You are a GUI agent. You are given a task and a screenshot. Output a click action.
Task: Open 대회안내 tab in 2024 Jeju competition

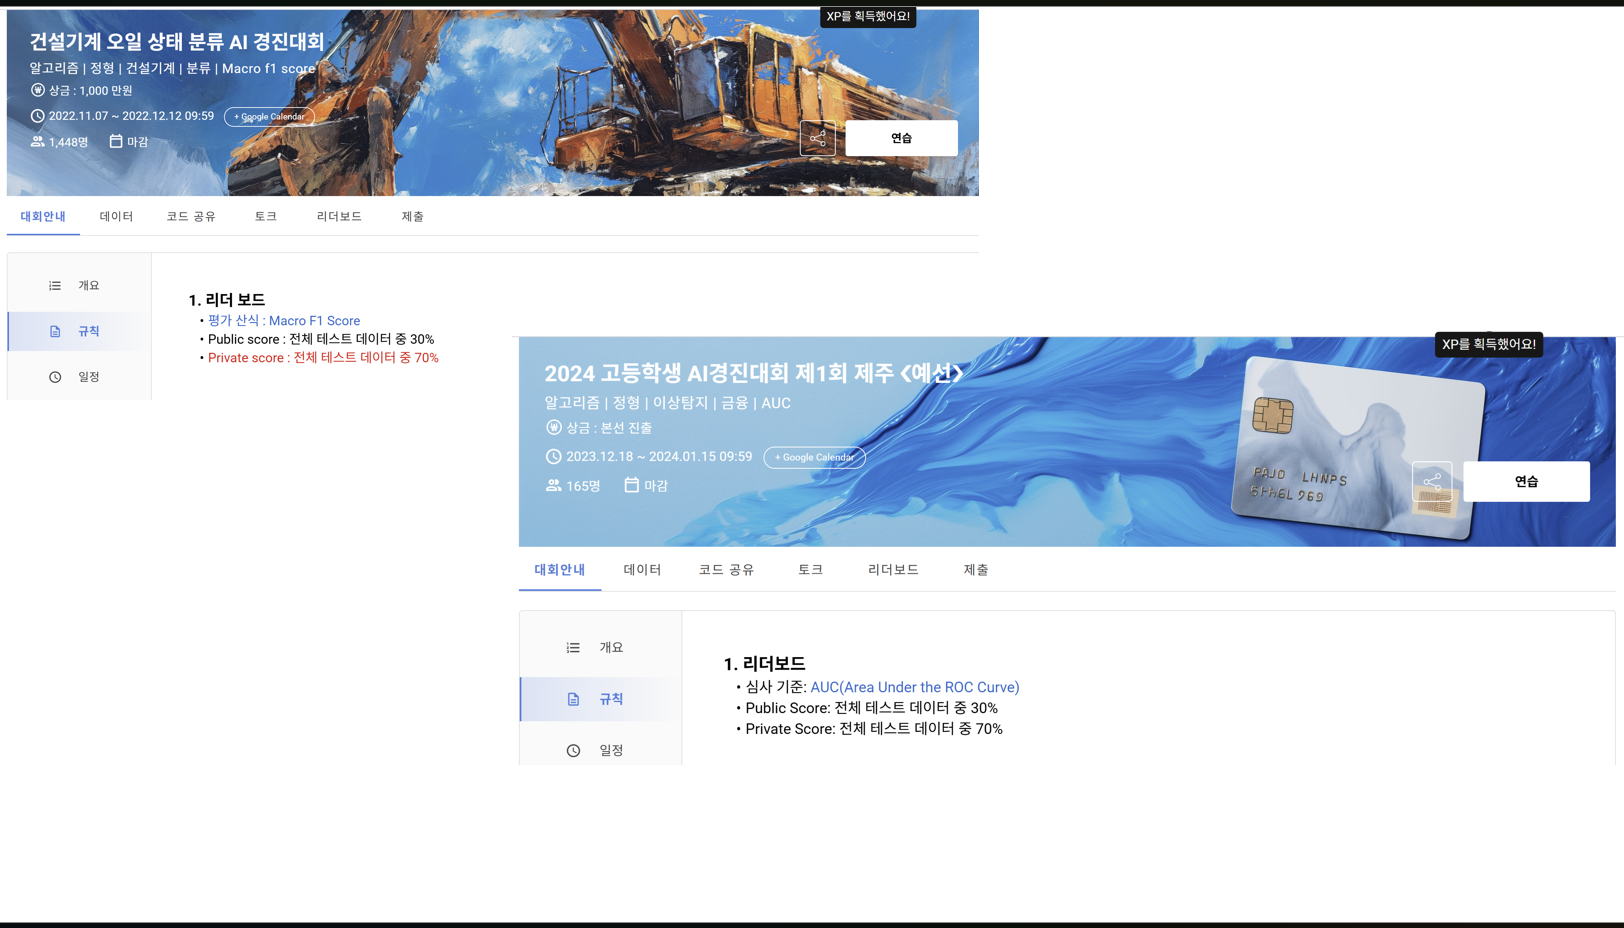560,569
